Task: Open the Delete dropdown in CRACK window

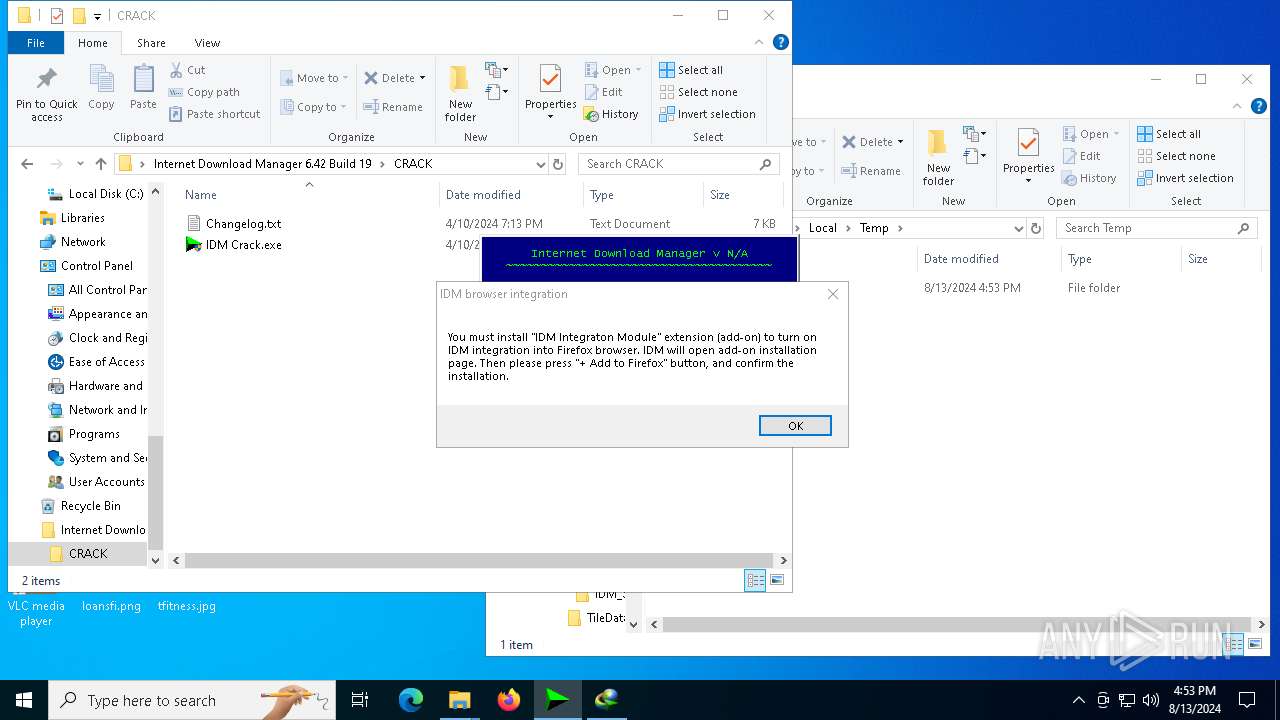Action: [395, 78]
